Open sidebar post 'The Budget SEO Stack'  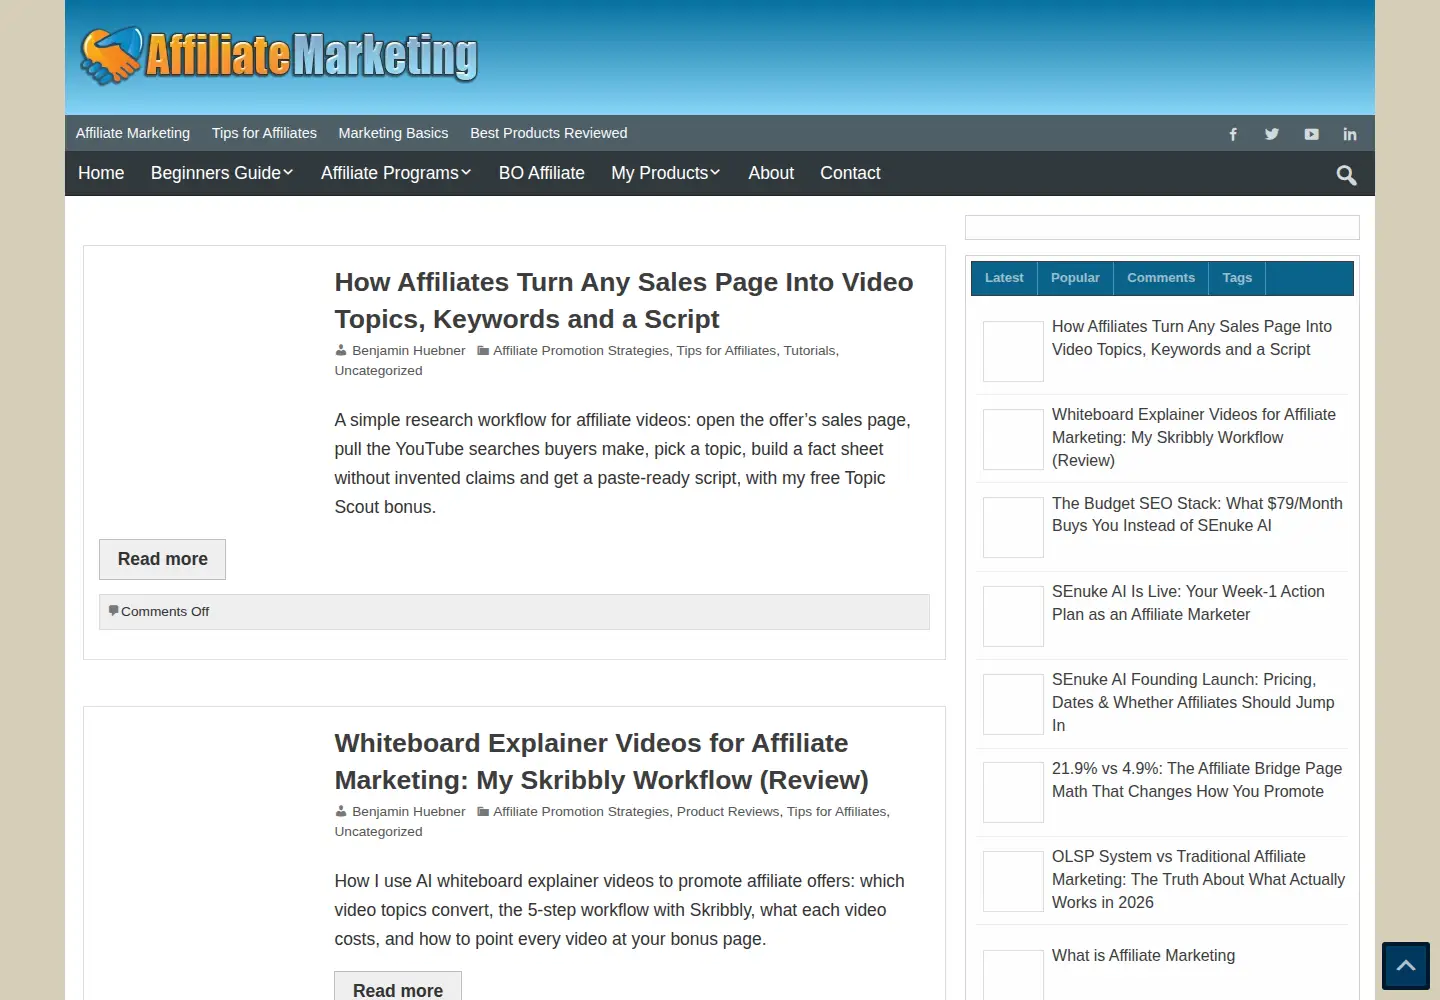pos(1197,514)
